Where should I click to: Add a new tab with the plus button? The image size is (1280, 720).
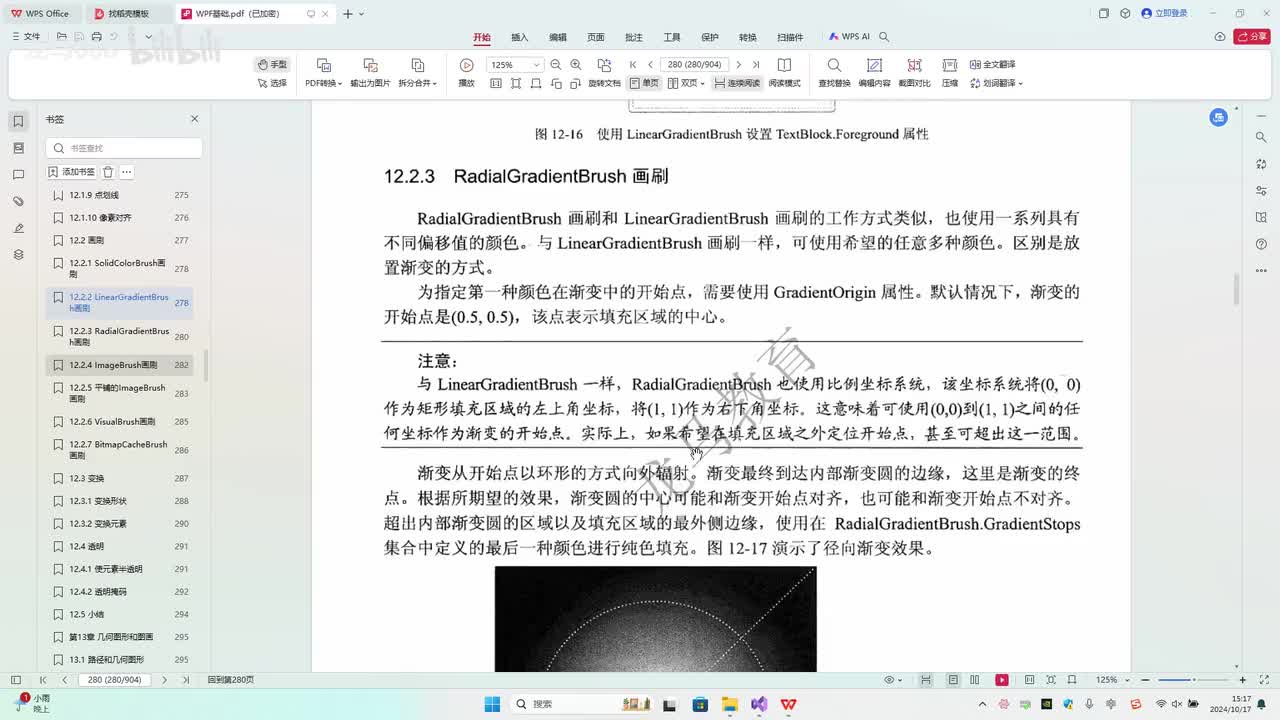tap(348, 13)
